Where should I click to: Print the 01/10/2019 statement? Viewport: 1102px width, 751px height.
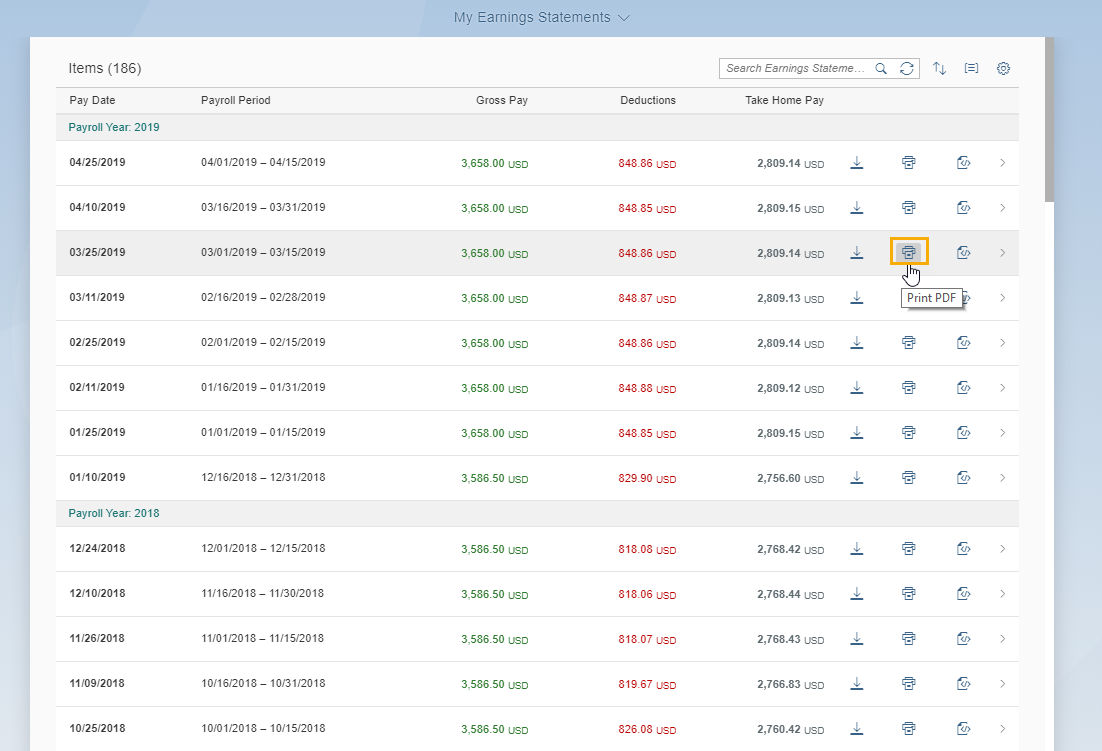click(x=909, y=478)
